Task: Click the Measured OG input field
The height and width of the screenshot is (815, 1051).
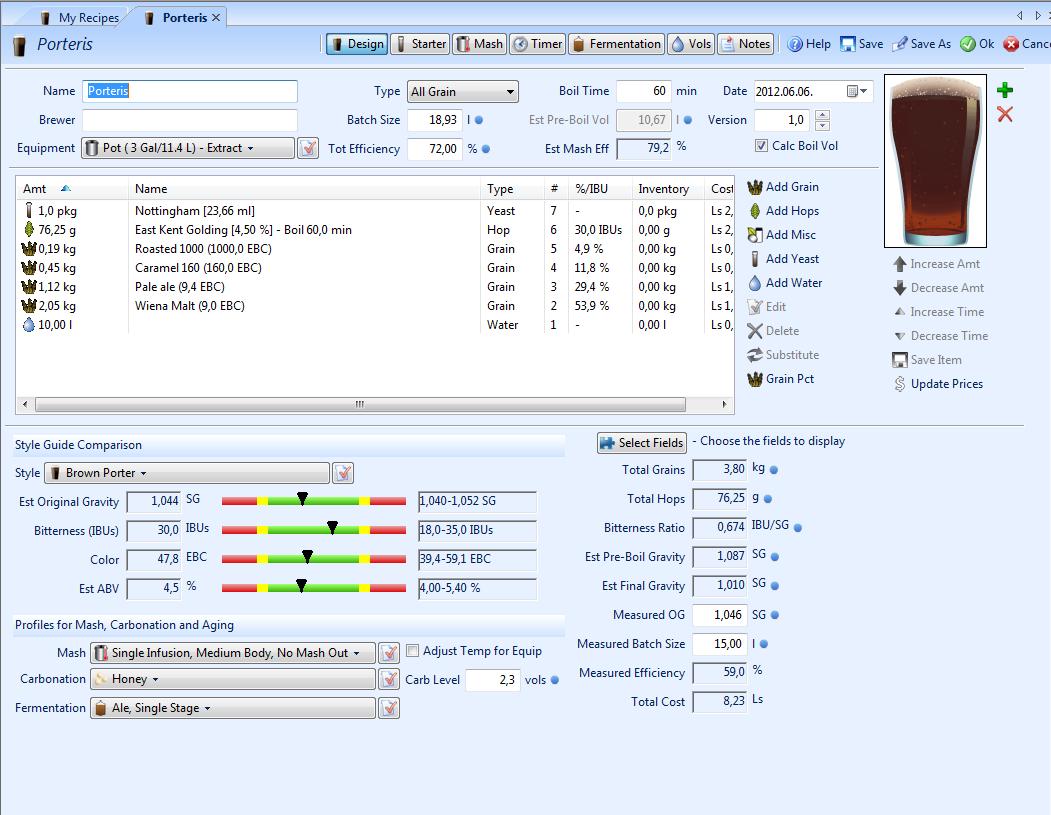Action: [718, 616]
